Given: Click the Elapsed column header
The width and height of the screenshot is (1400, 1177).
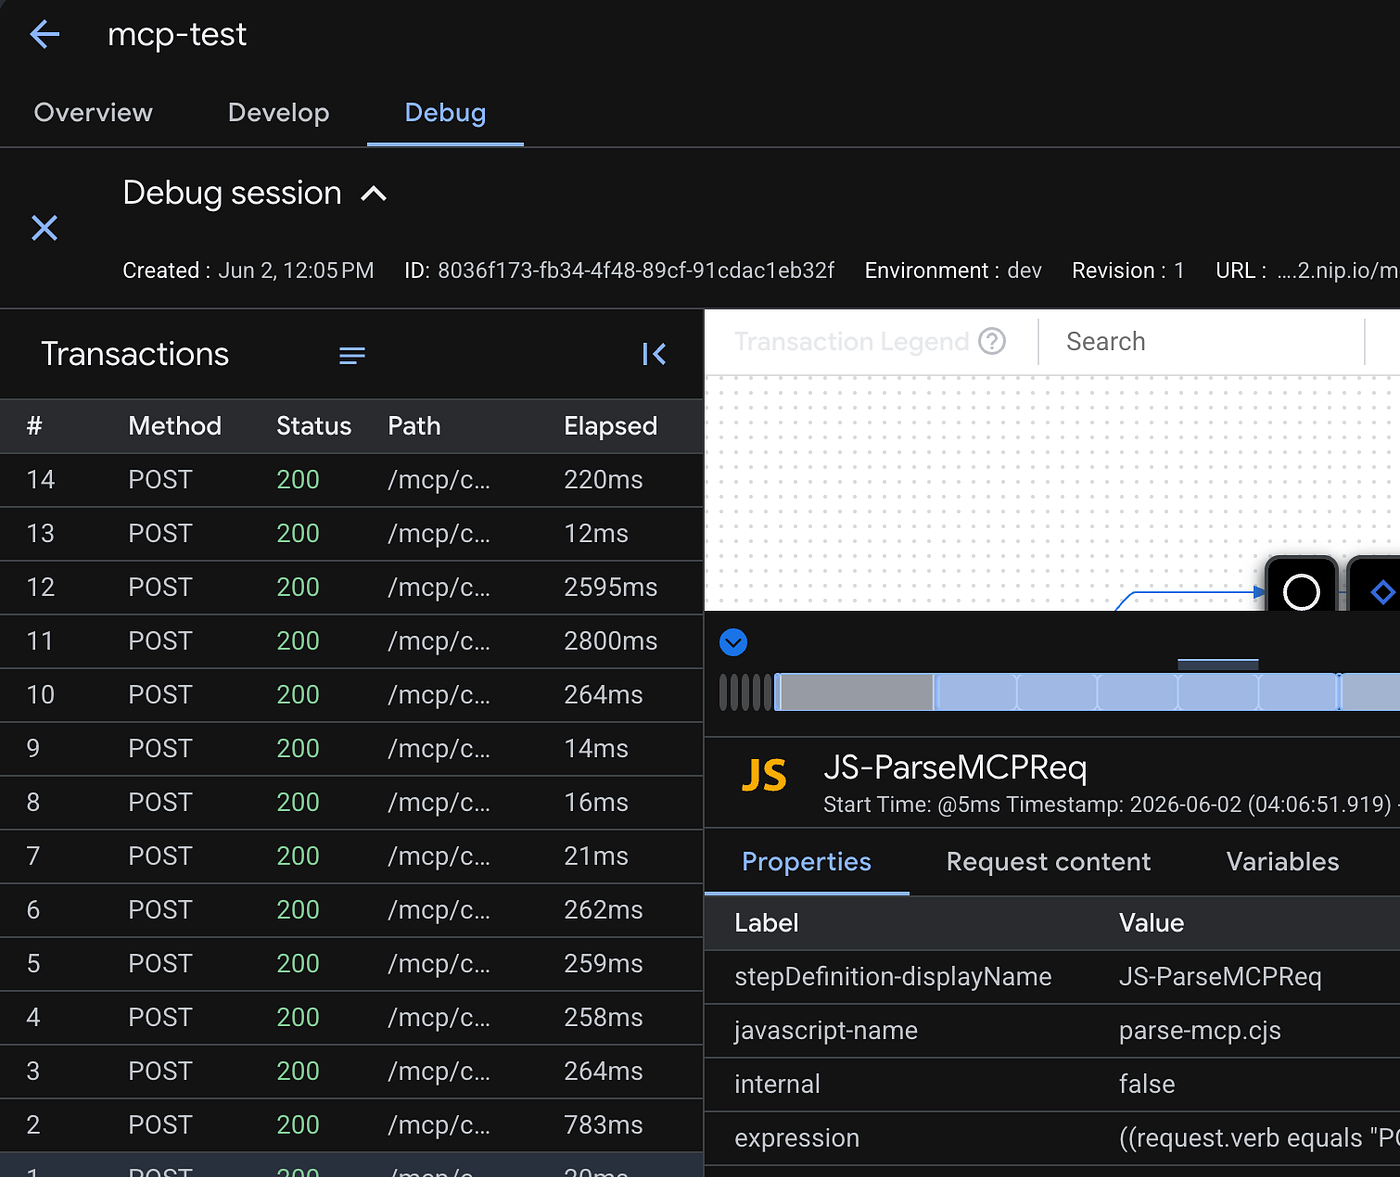Looking at the screenshot, I should pos(610,426).
